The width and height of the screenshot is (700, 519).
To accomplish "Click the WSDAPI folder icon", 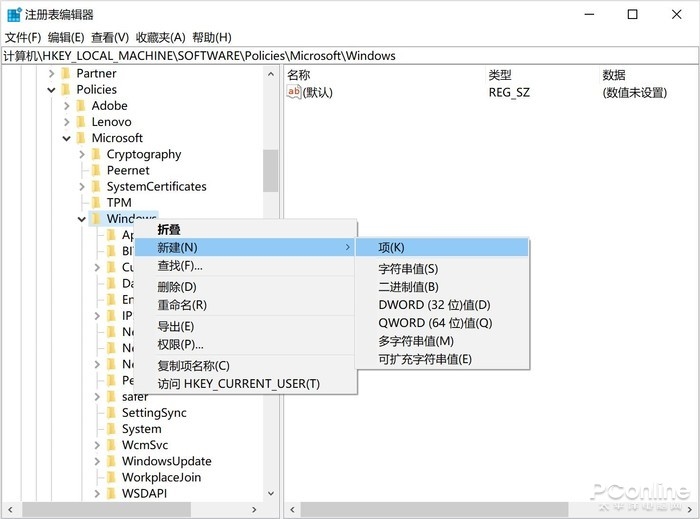I will [112, 494].
